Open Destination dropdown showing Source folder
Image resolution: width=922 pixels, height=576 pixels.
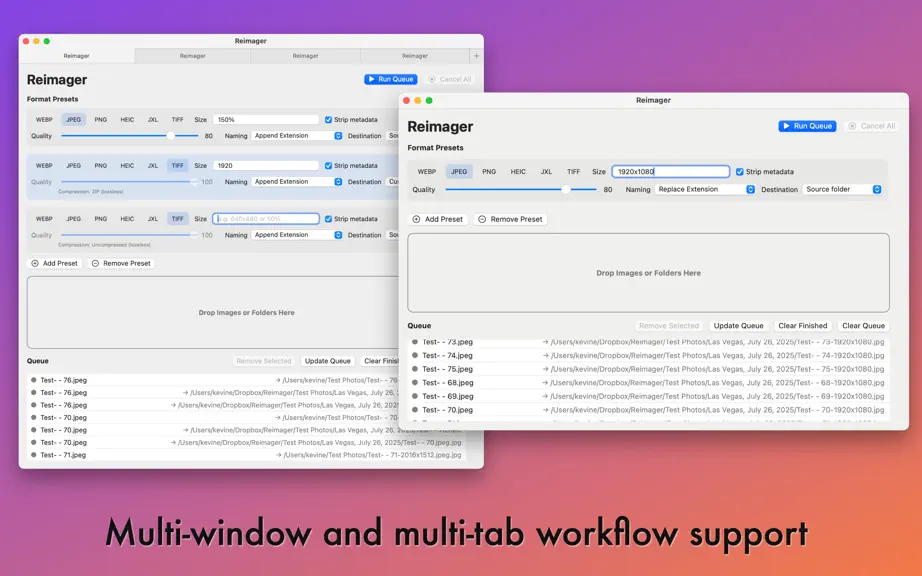click(843, 189)
